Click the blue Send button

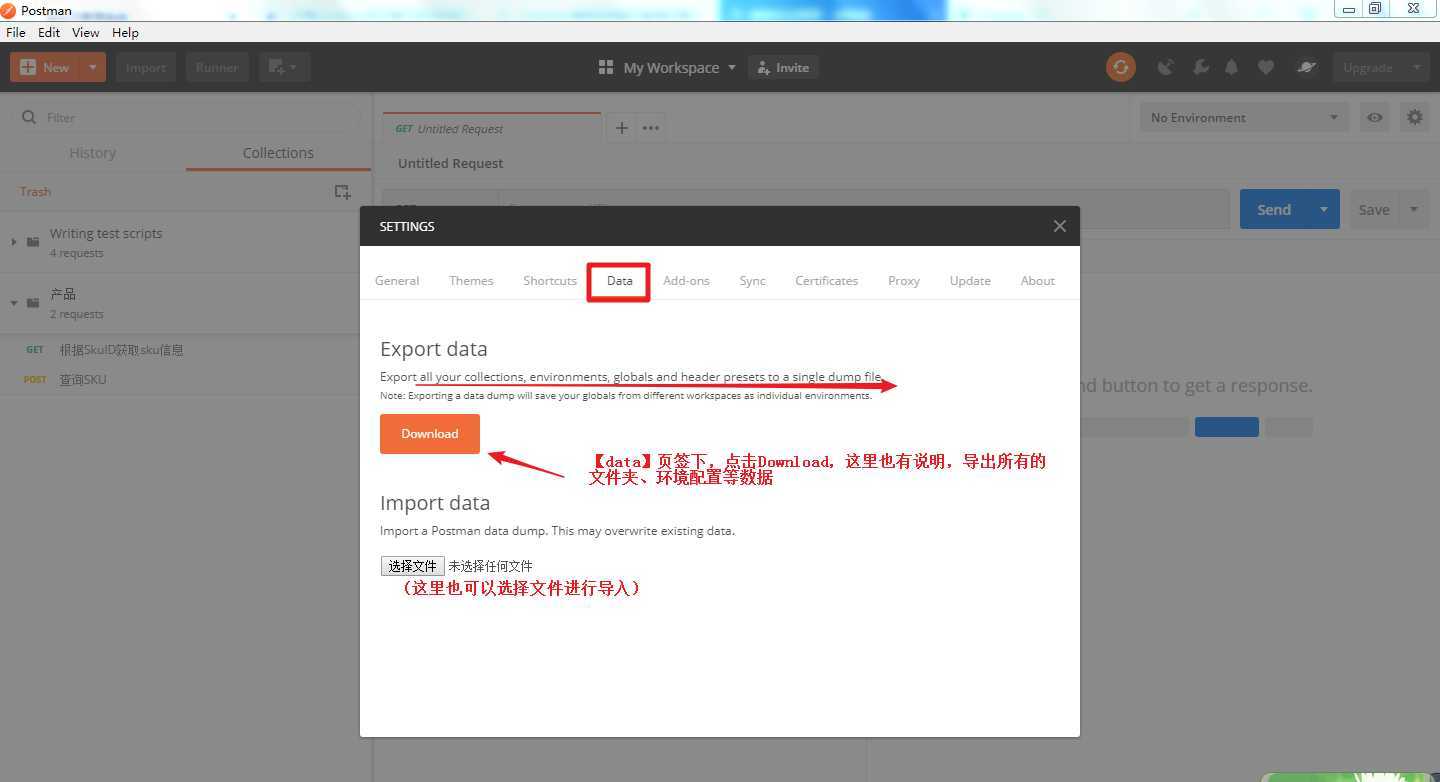pyautogui.click(x=1273, y=209)
